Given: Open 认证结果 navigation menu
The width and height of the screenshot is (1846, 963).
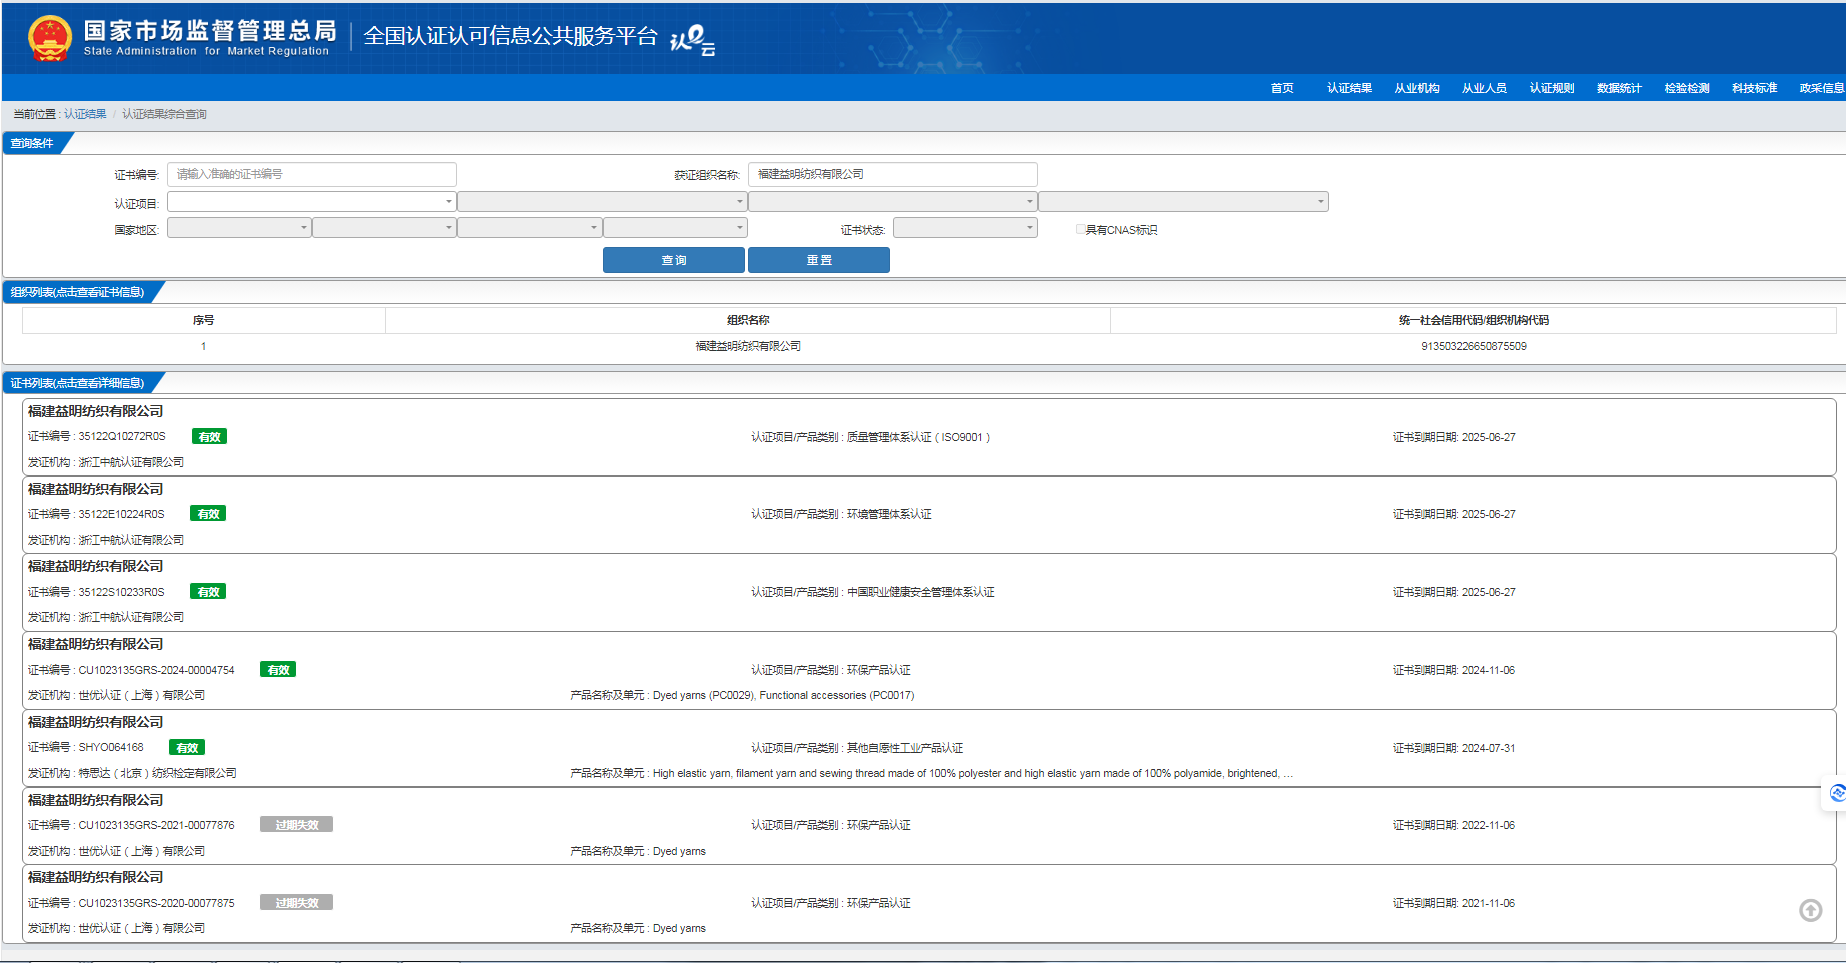Looking at the screenshot, I should (1349, 88).
